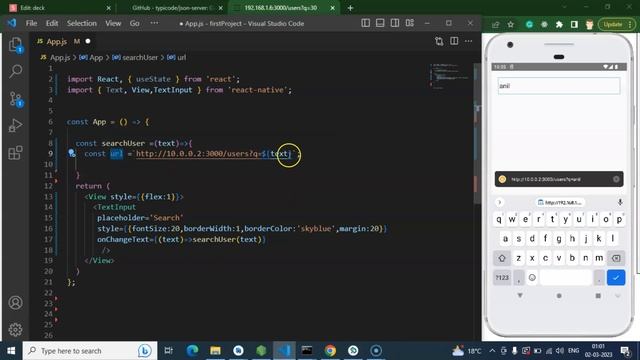Tap Android back navigation triangle
This screenshot has height=360, width=640.
tap(520, 295)
